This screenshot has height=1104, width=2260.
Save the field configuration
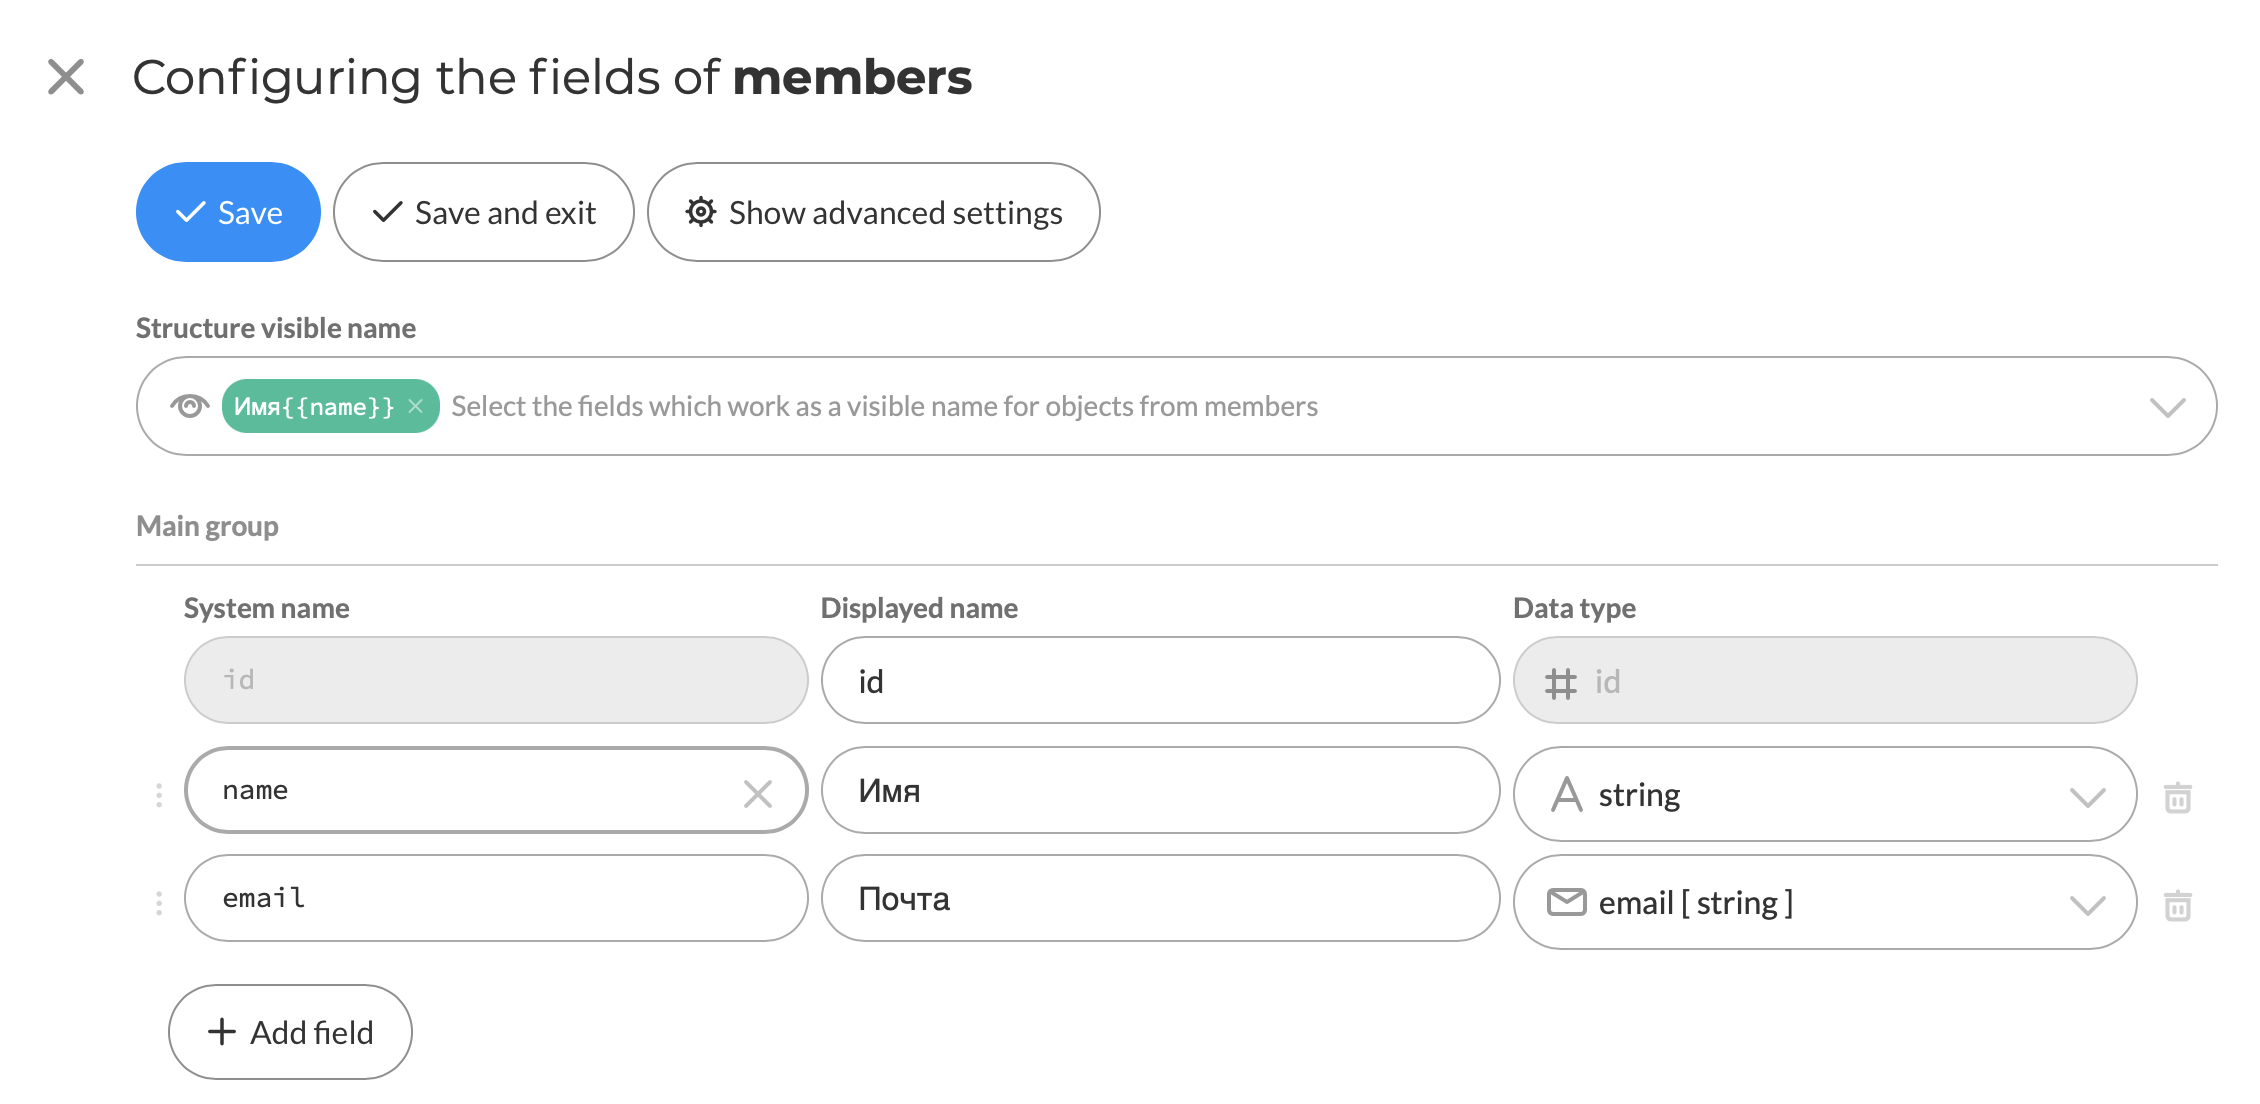tap(228, 212)
